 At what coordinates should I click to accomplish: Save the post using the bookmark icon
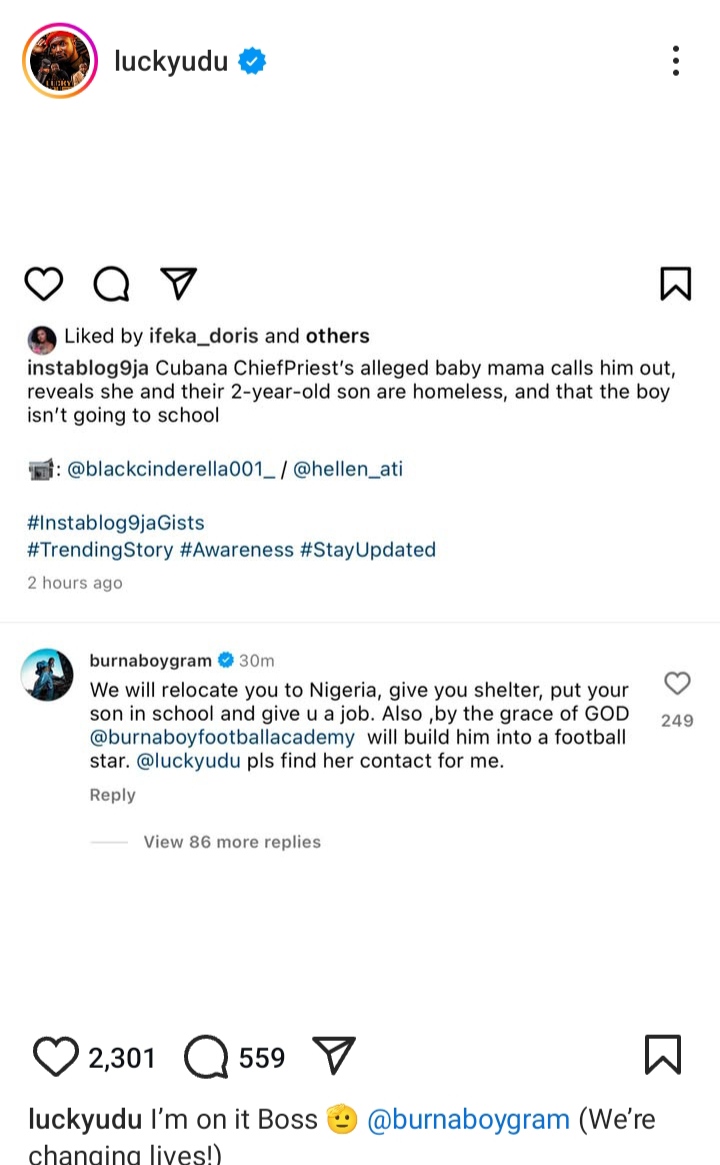coord(675,284)
